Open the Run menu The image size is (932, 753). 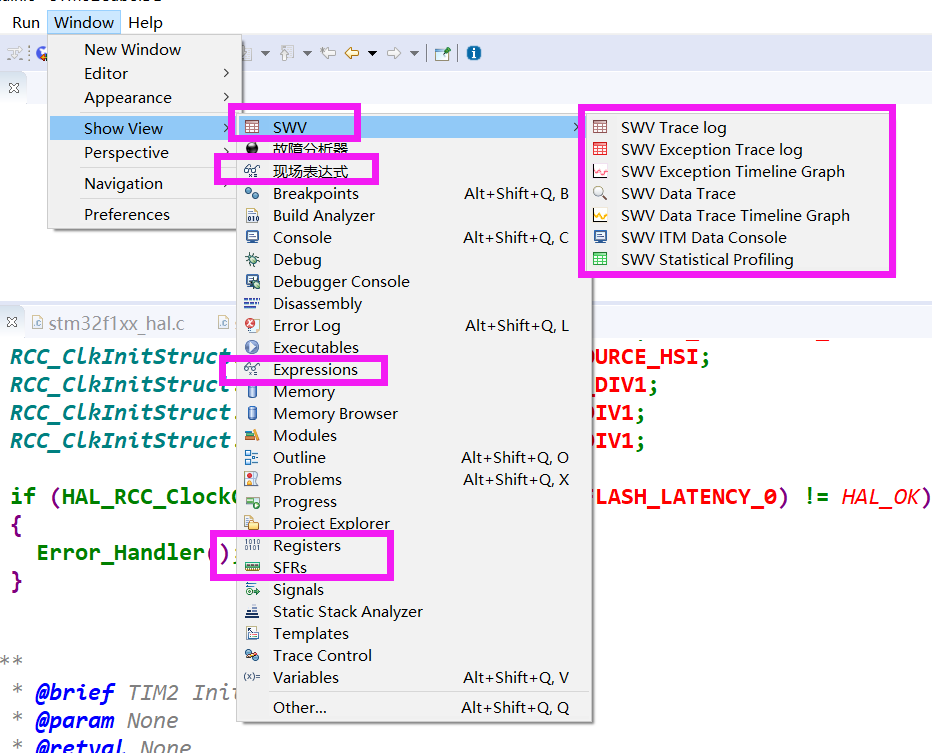pos(26,23)
